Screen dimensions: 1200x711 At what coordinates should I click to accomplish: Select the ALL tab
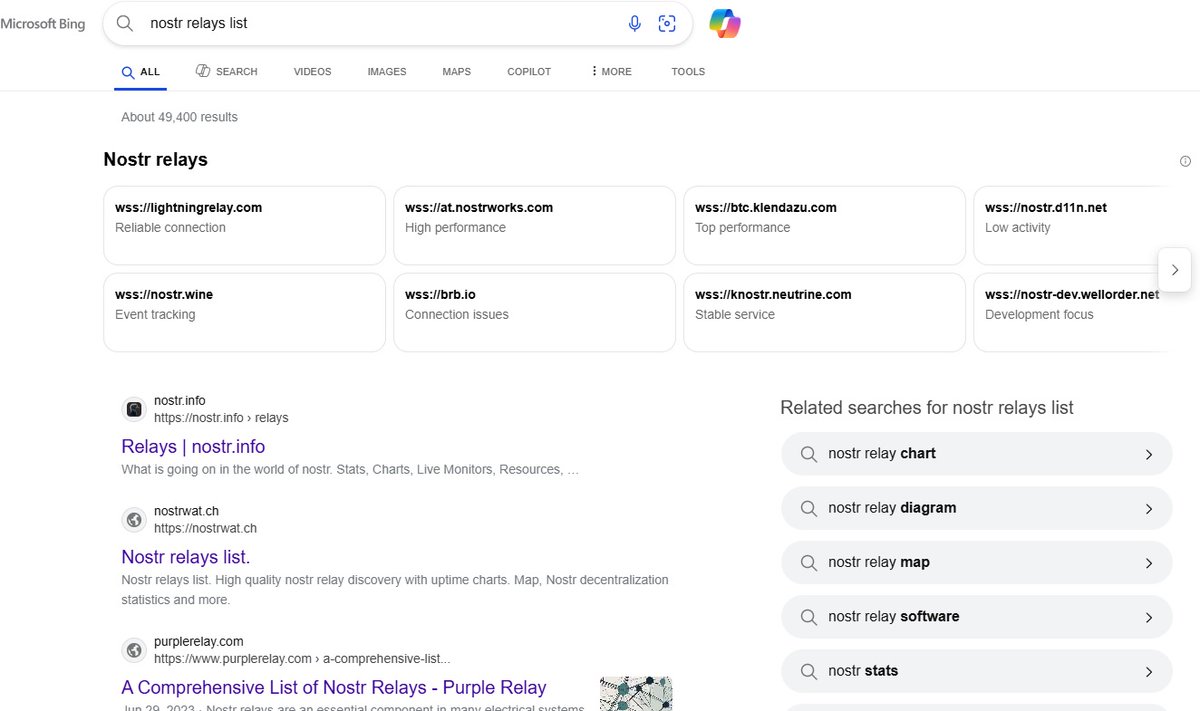(x=140, y=72)
